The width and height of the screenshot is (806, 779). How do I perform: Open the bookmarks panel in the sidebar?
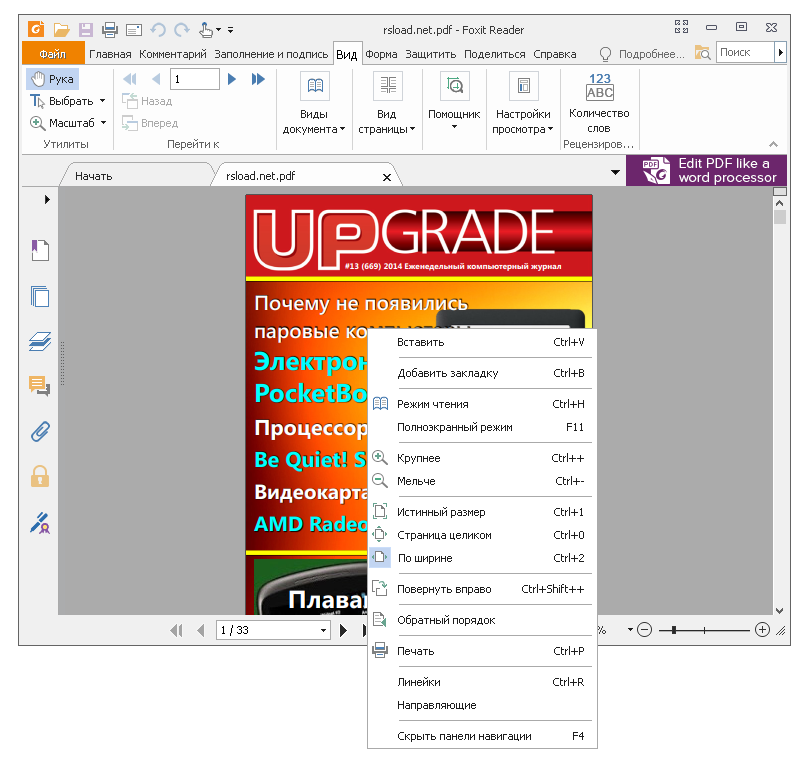39,250
